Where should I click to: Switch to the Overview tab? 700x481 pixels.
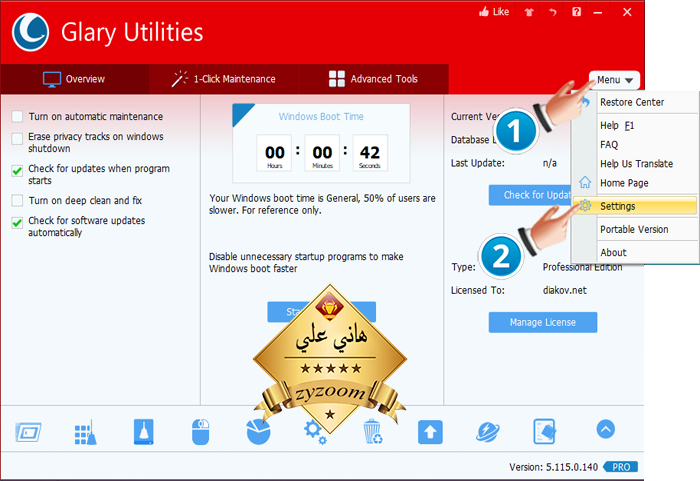74,79
